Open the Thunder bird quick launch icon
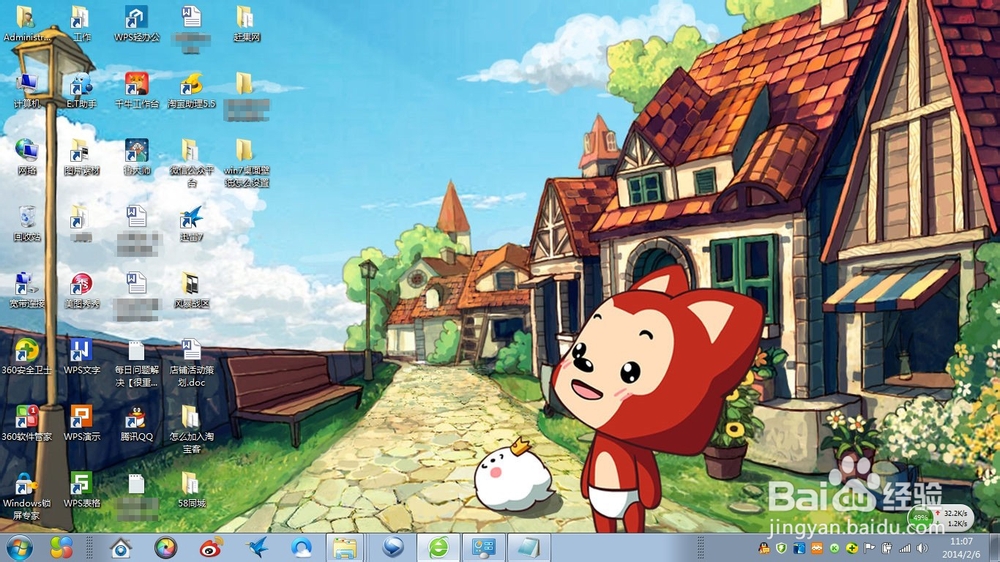Viewport: 1000px width, 562px height. pyautogui.click(x=257, y=548)
